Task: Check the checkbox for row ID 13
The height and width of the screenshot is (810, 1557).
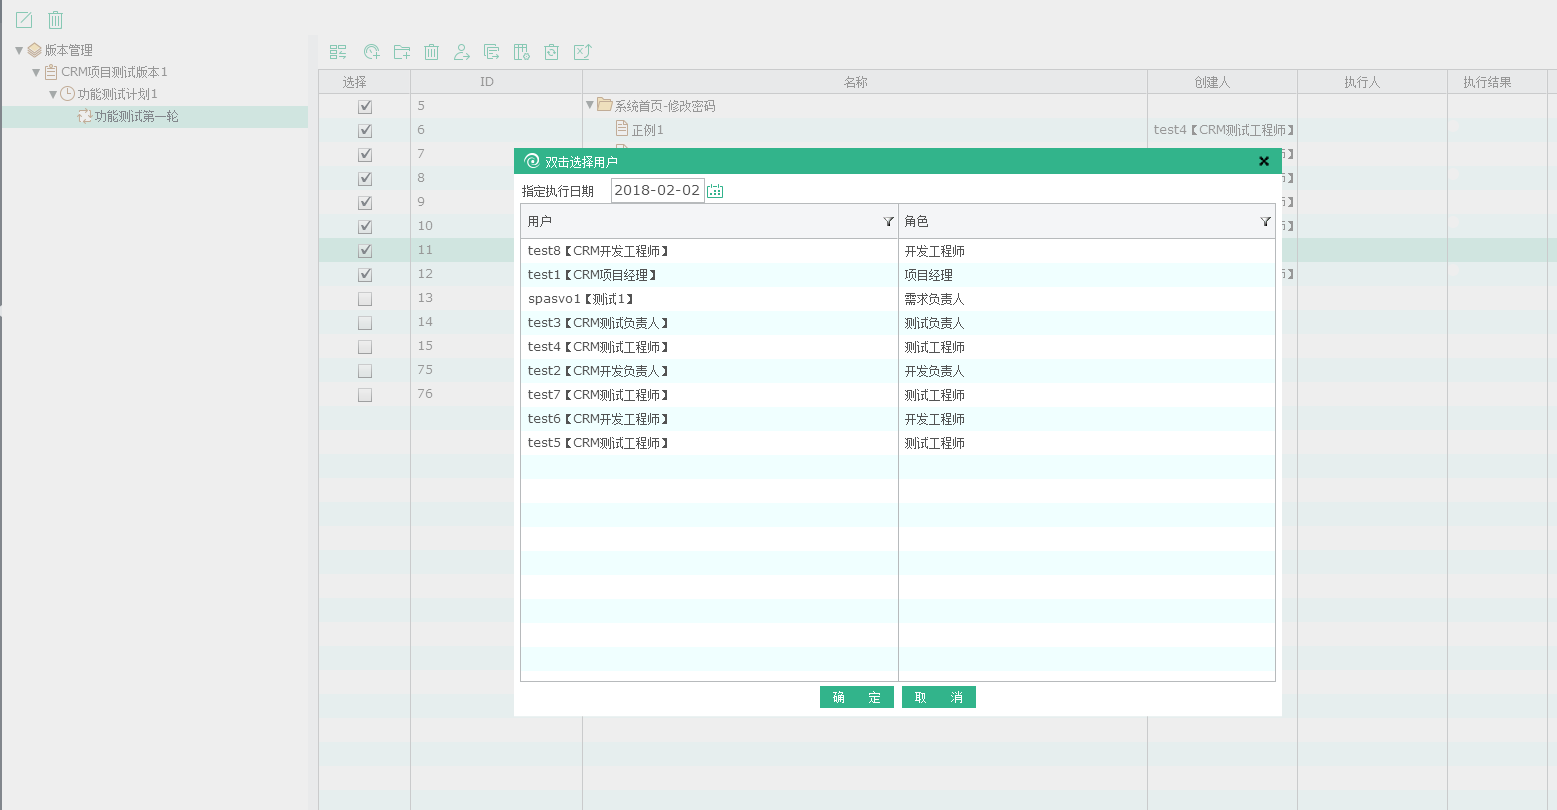Action: (x=365, y=299)
